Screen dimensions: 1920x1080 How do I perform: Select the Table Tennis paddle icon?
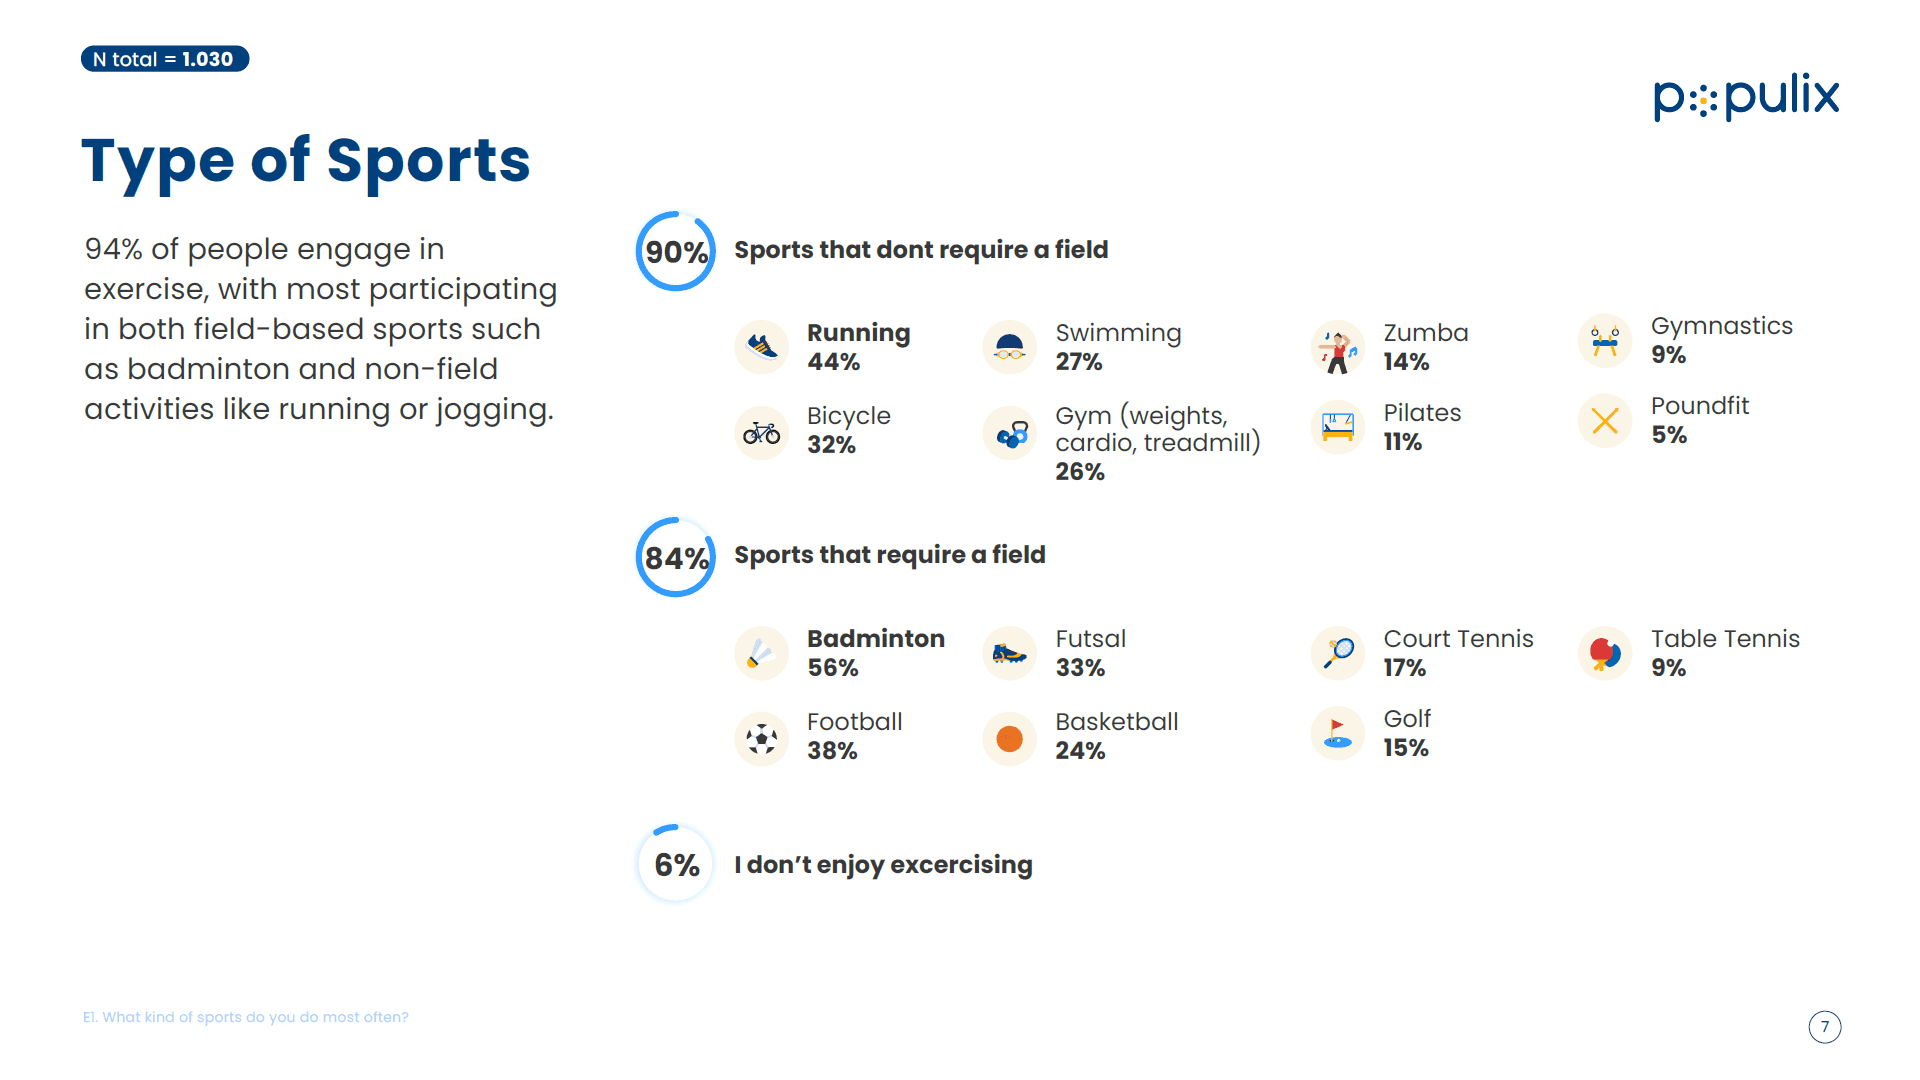click(1605, 653)
